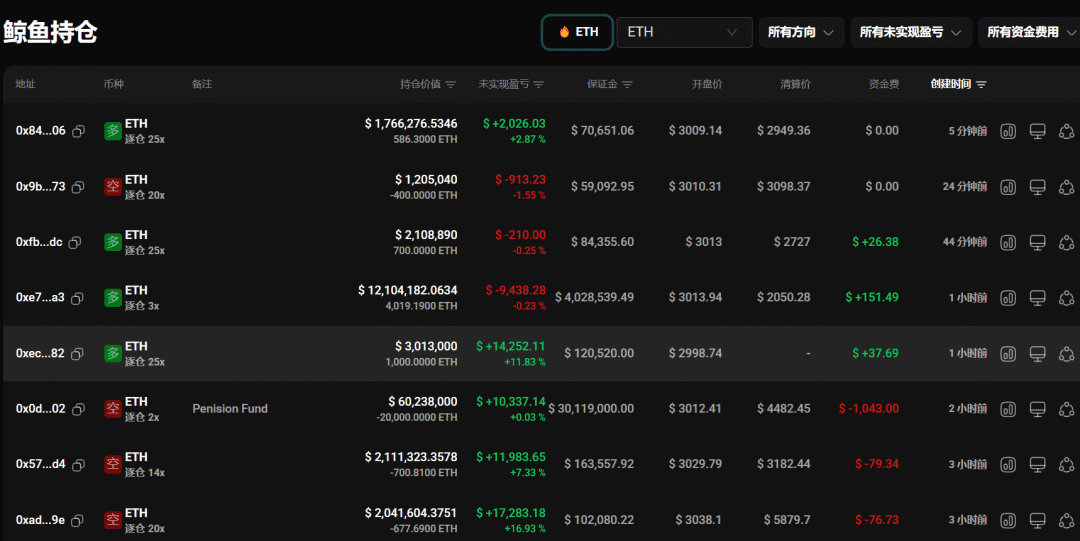Open the ETH coin selector dropdown
The width and height of the screenshot is (1080, 541).
[684, 32]
